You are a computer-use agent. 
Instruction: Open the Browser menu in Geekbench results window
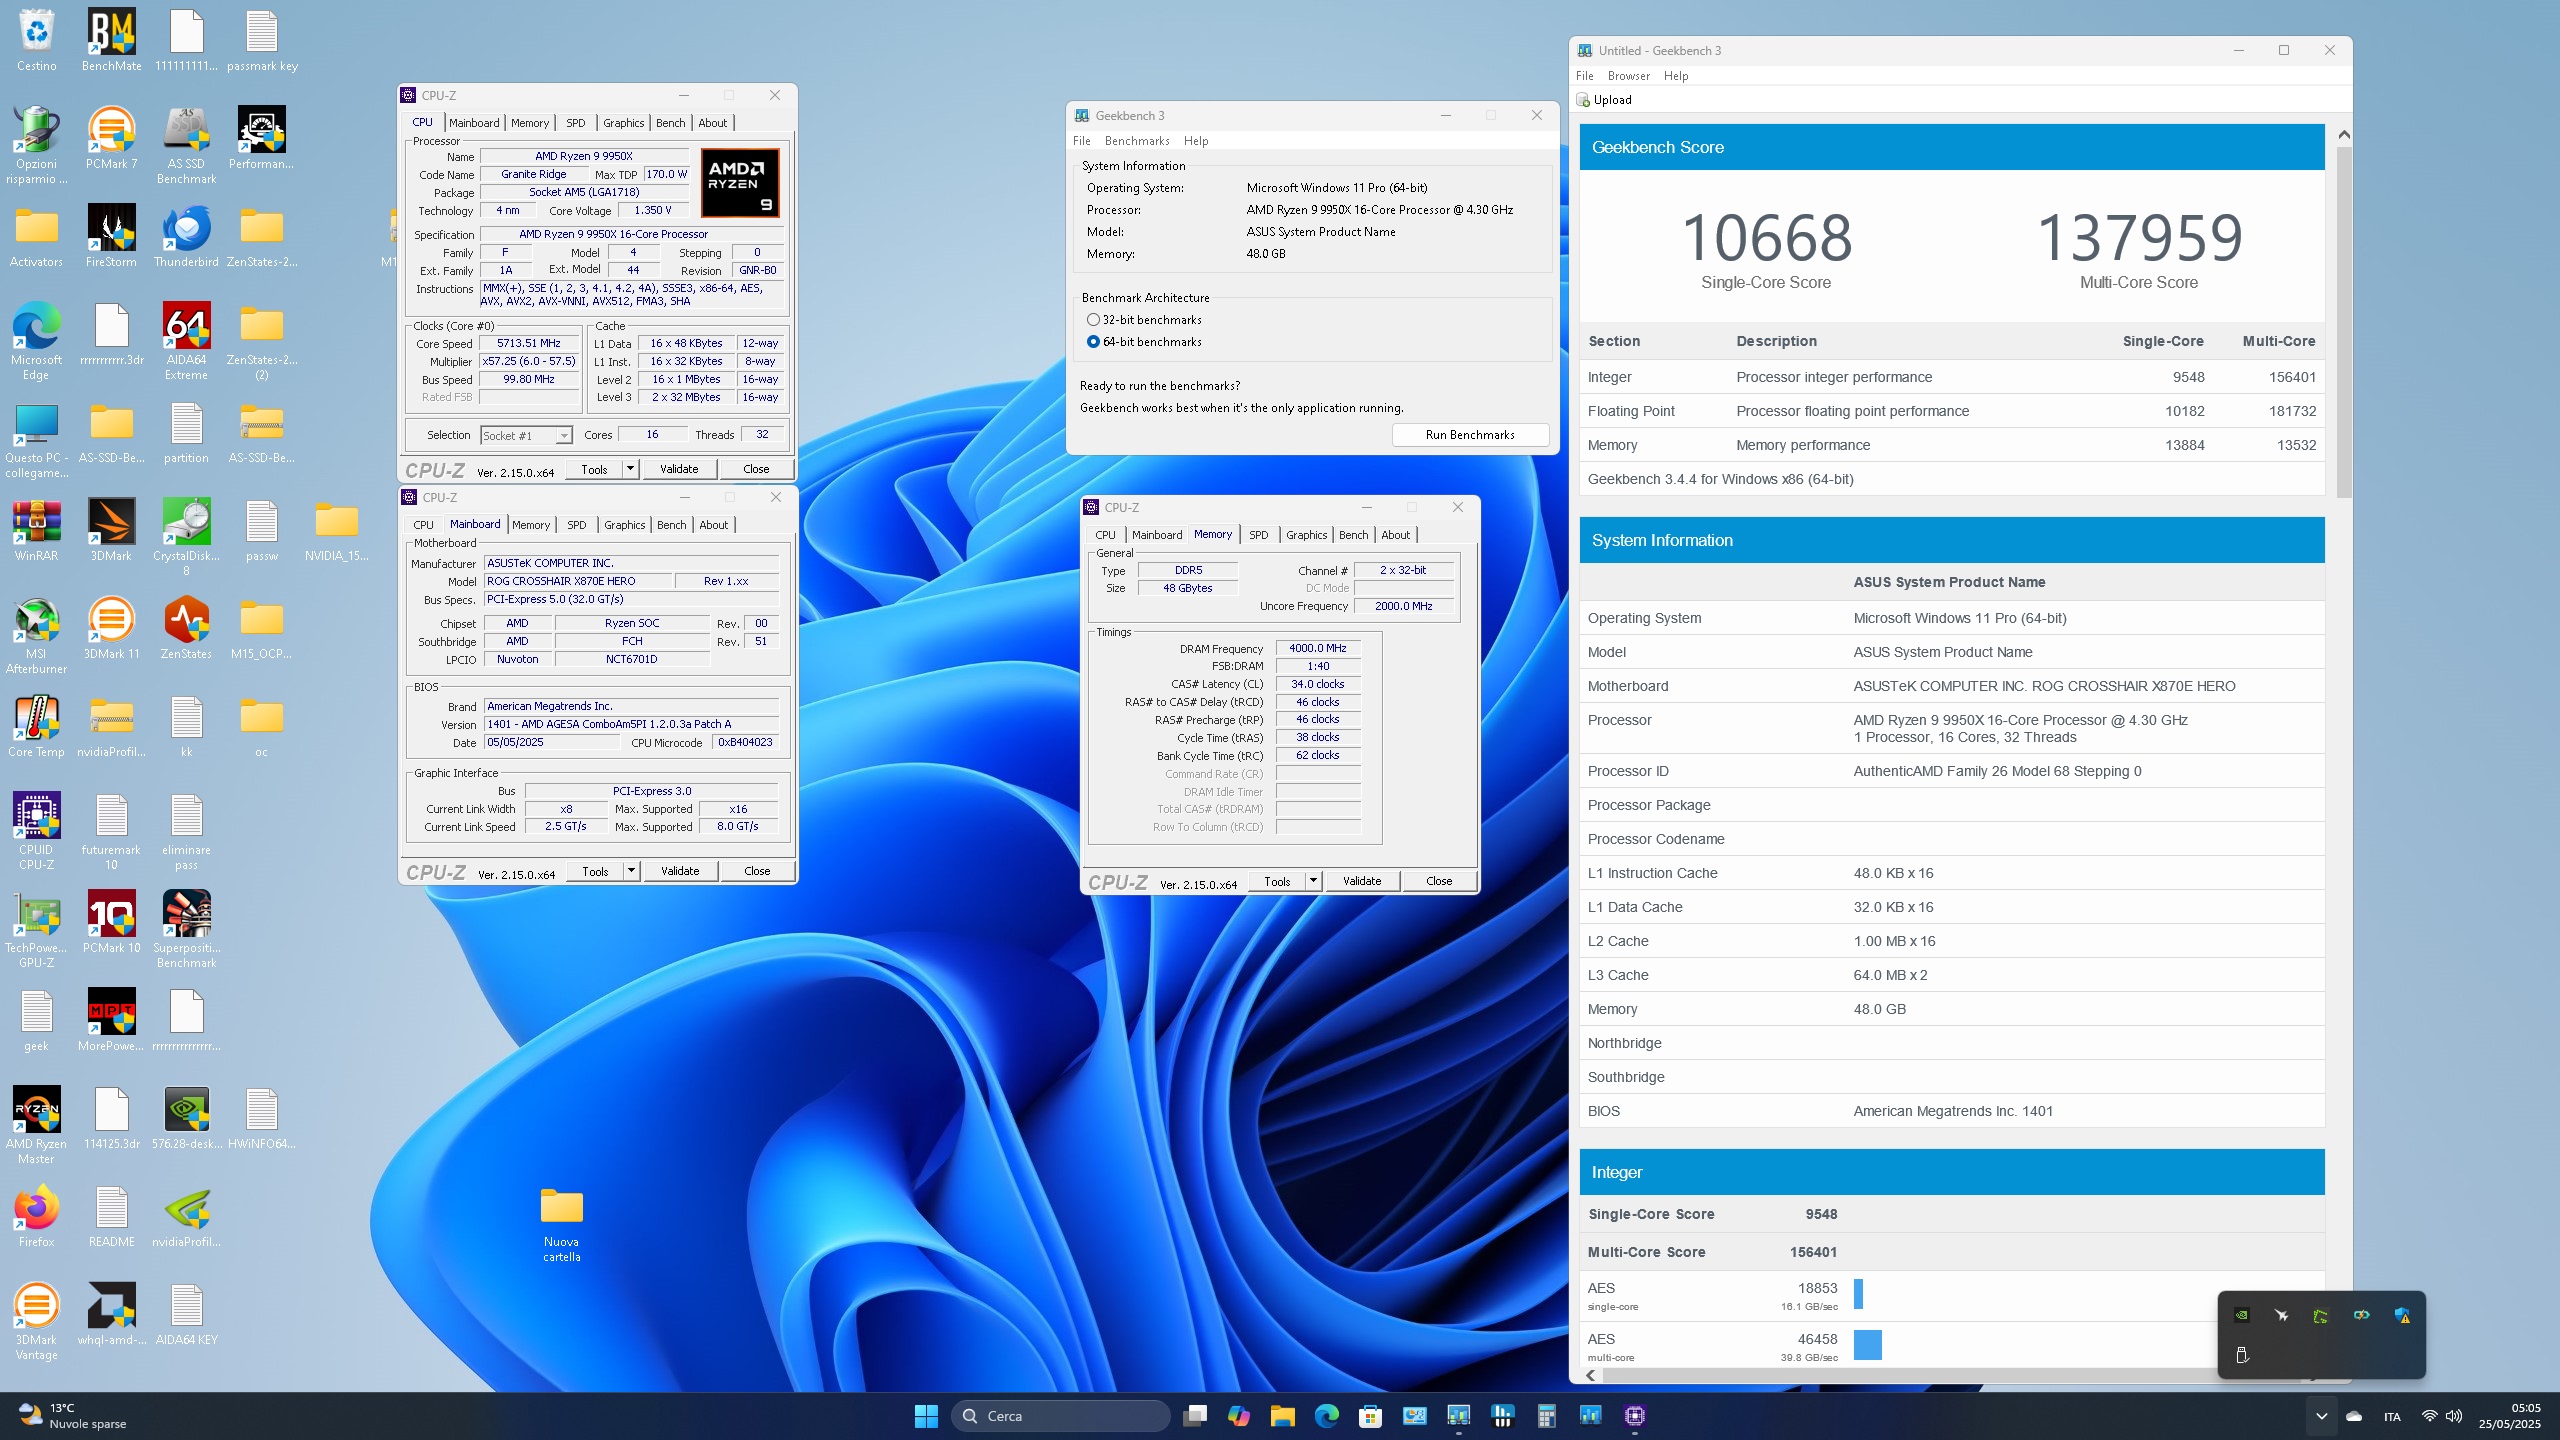1629,76
